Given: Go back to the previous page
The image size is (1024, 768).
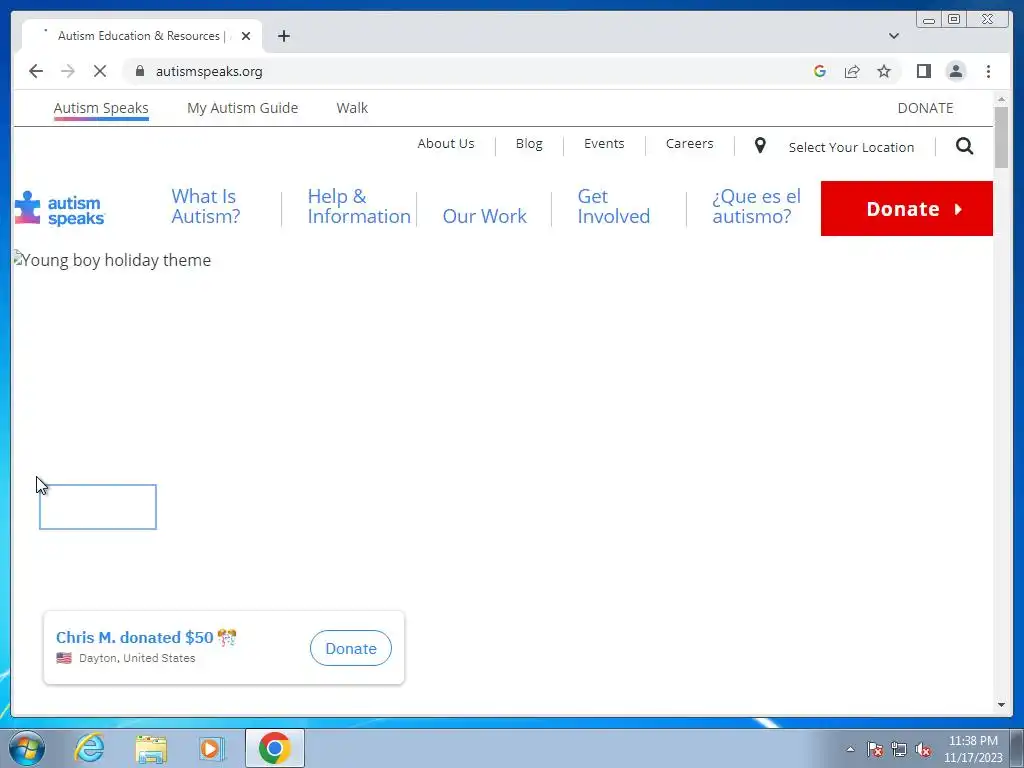Looking at the screenshot, I should (36, 71).
